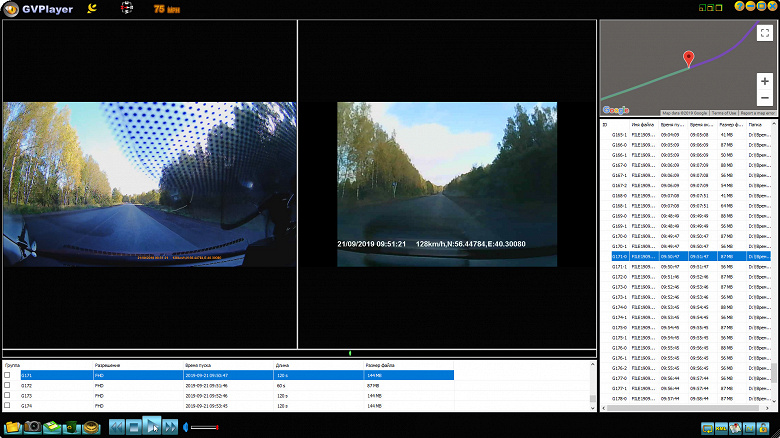Click the map pin icon in bottom toolbar
This screenshot has width=780, height=438.
point(735,428)
